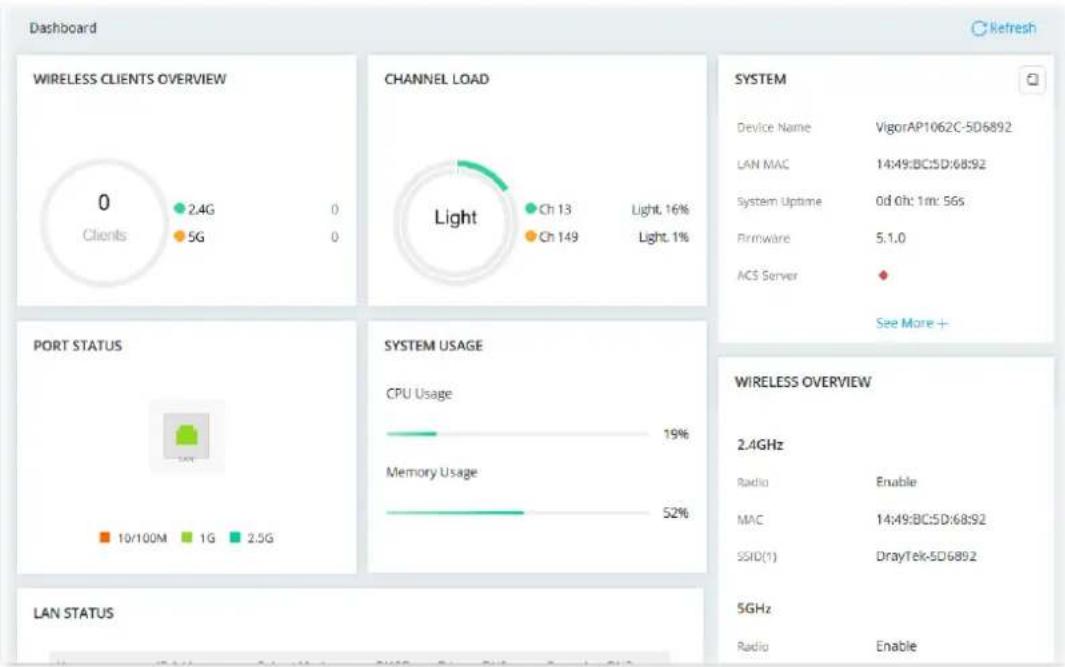This screenshot has height=667, width=1065.
Task: Click the CPU Usage progress bar
Action: 518,433
